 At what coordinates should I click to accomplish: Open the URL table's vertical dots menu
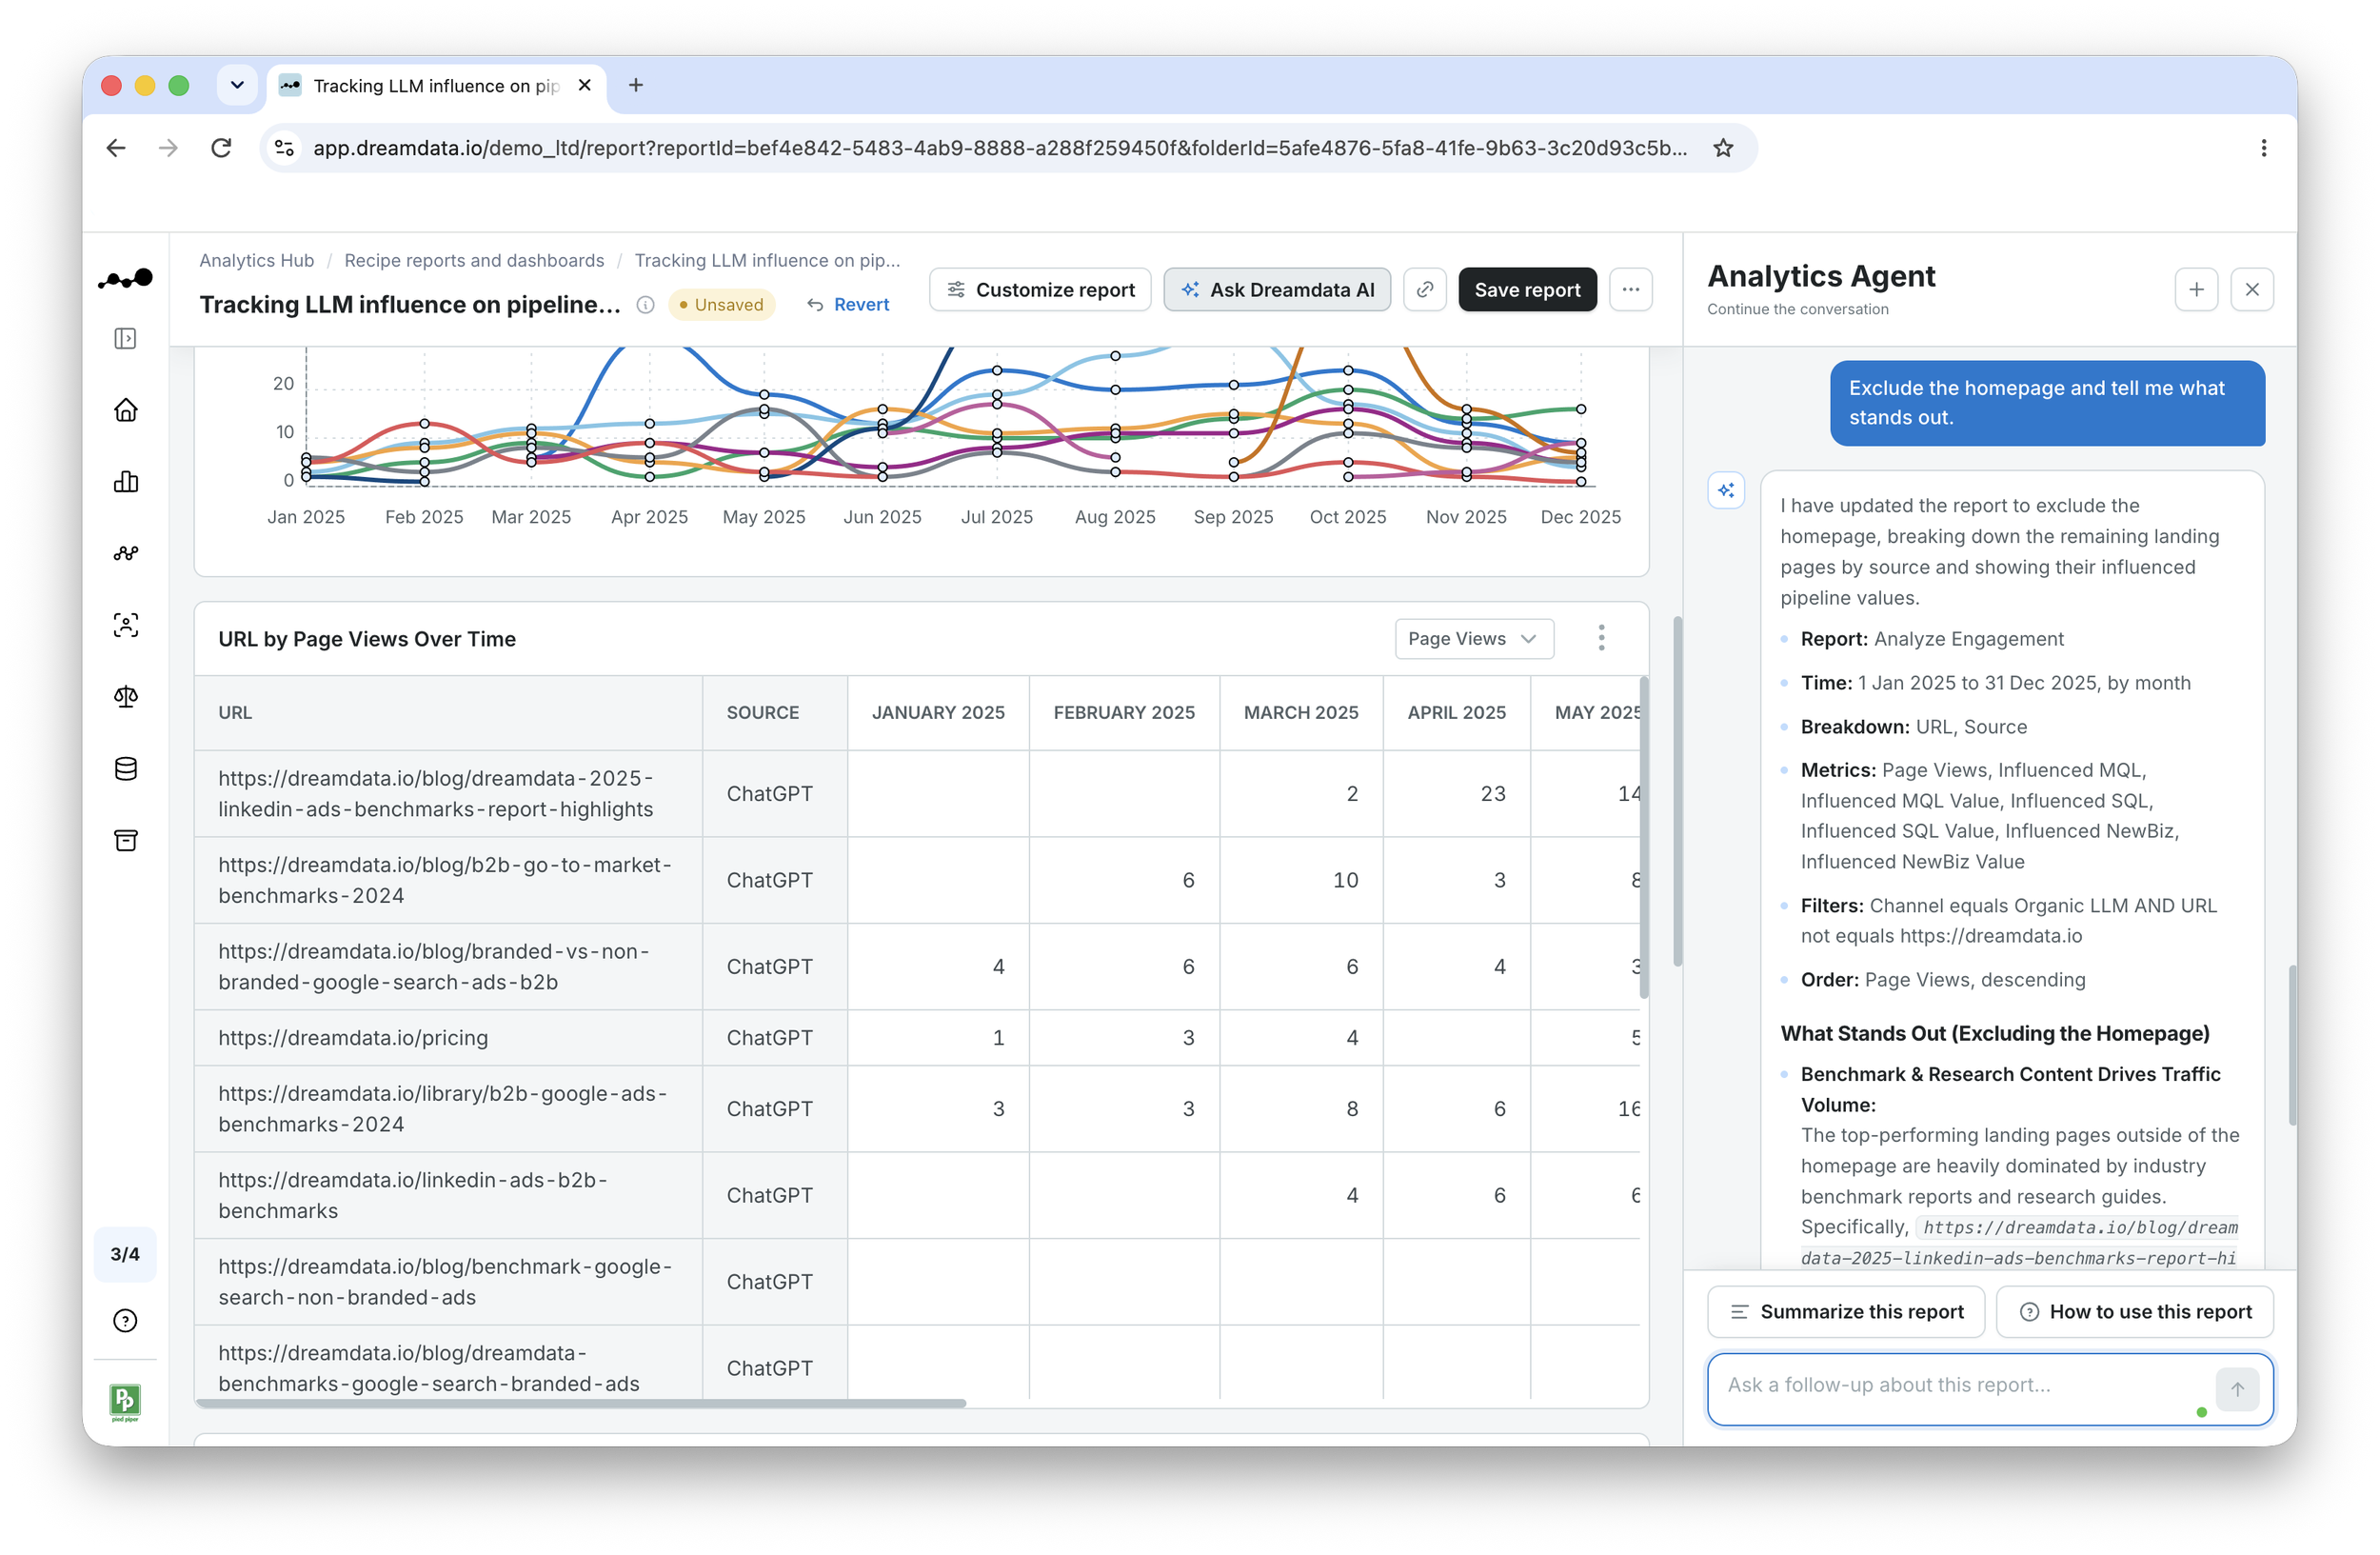[1601, 639]
